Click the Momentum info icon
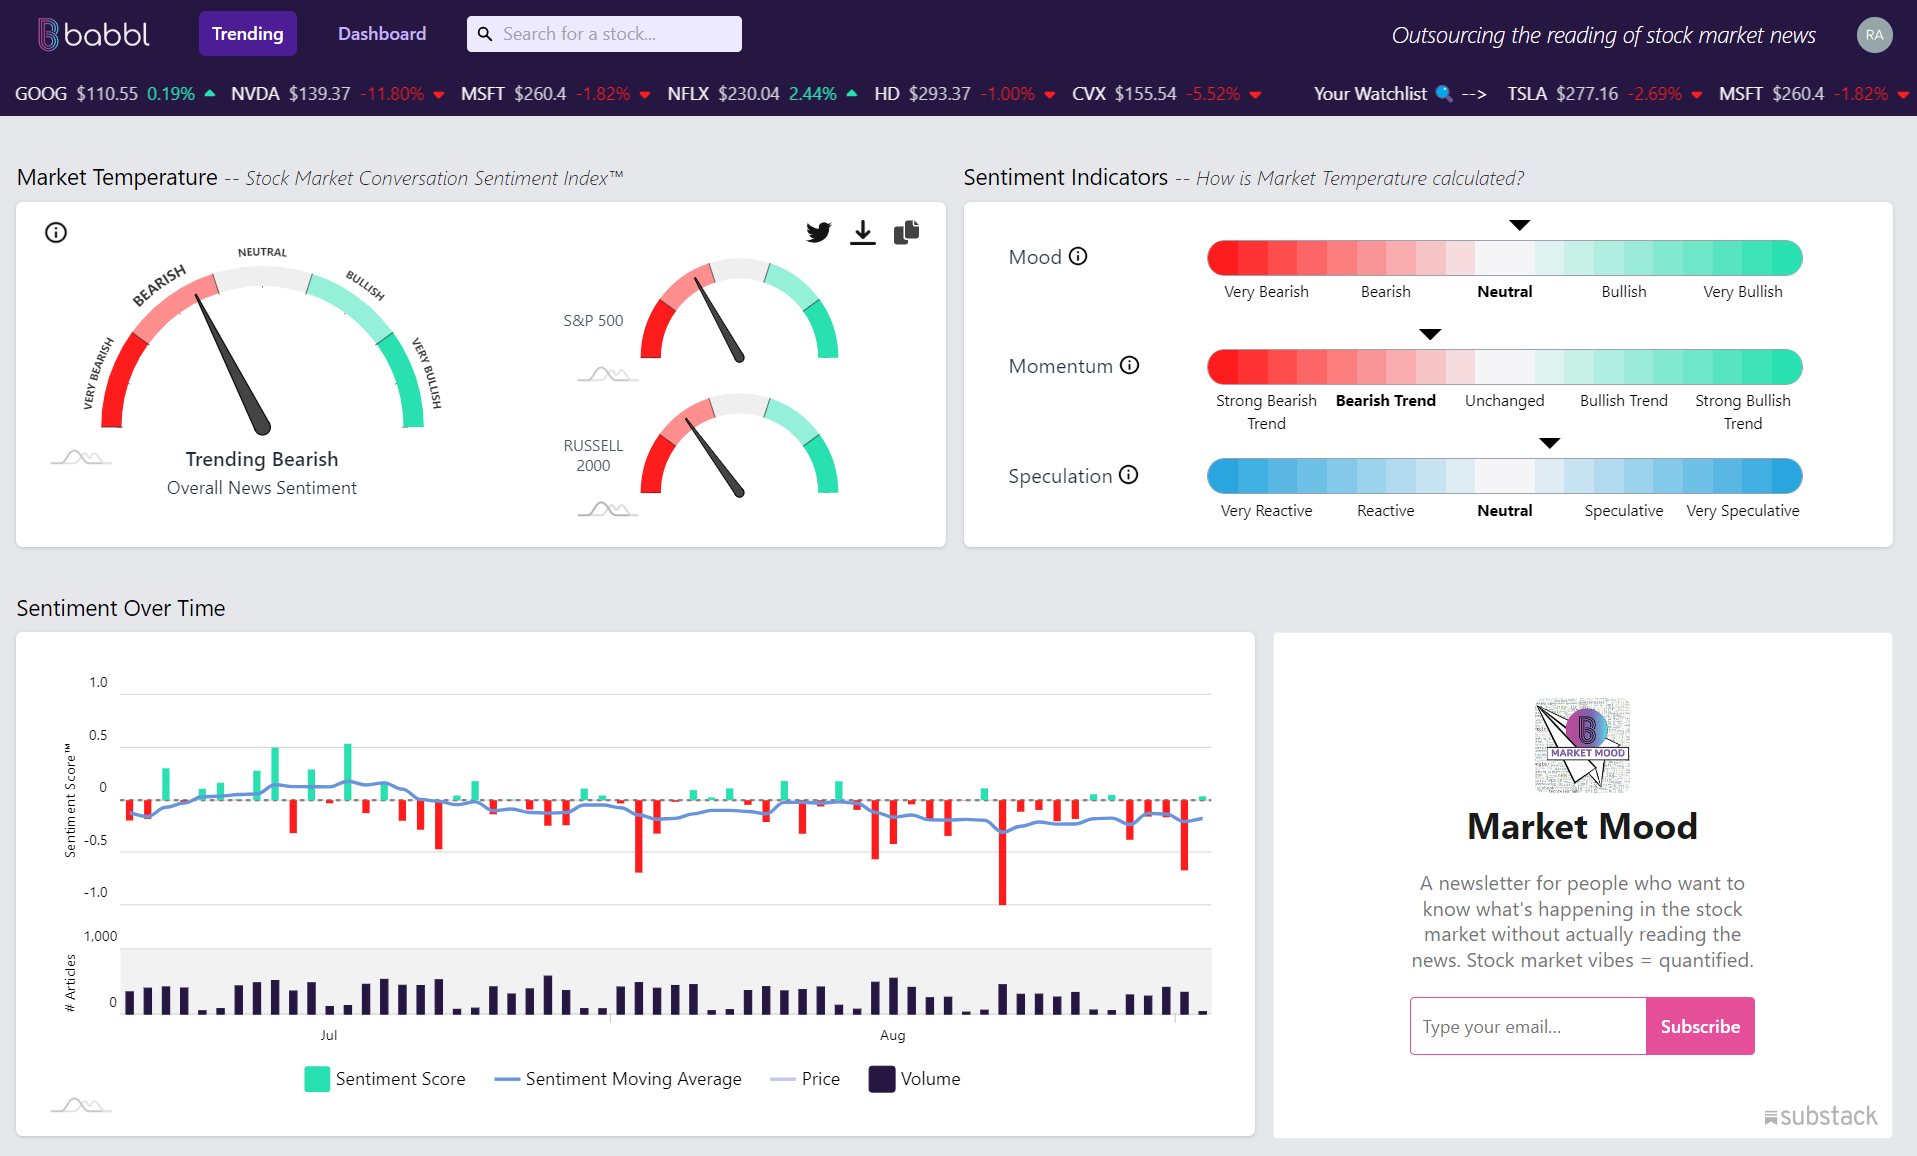This screenshot has height=1156, width=1917. point(1129,365)
